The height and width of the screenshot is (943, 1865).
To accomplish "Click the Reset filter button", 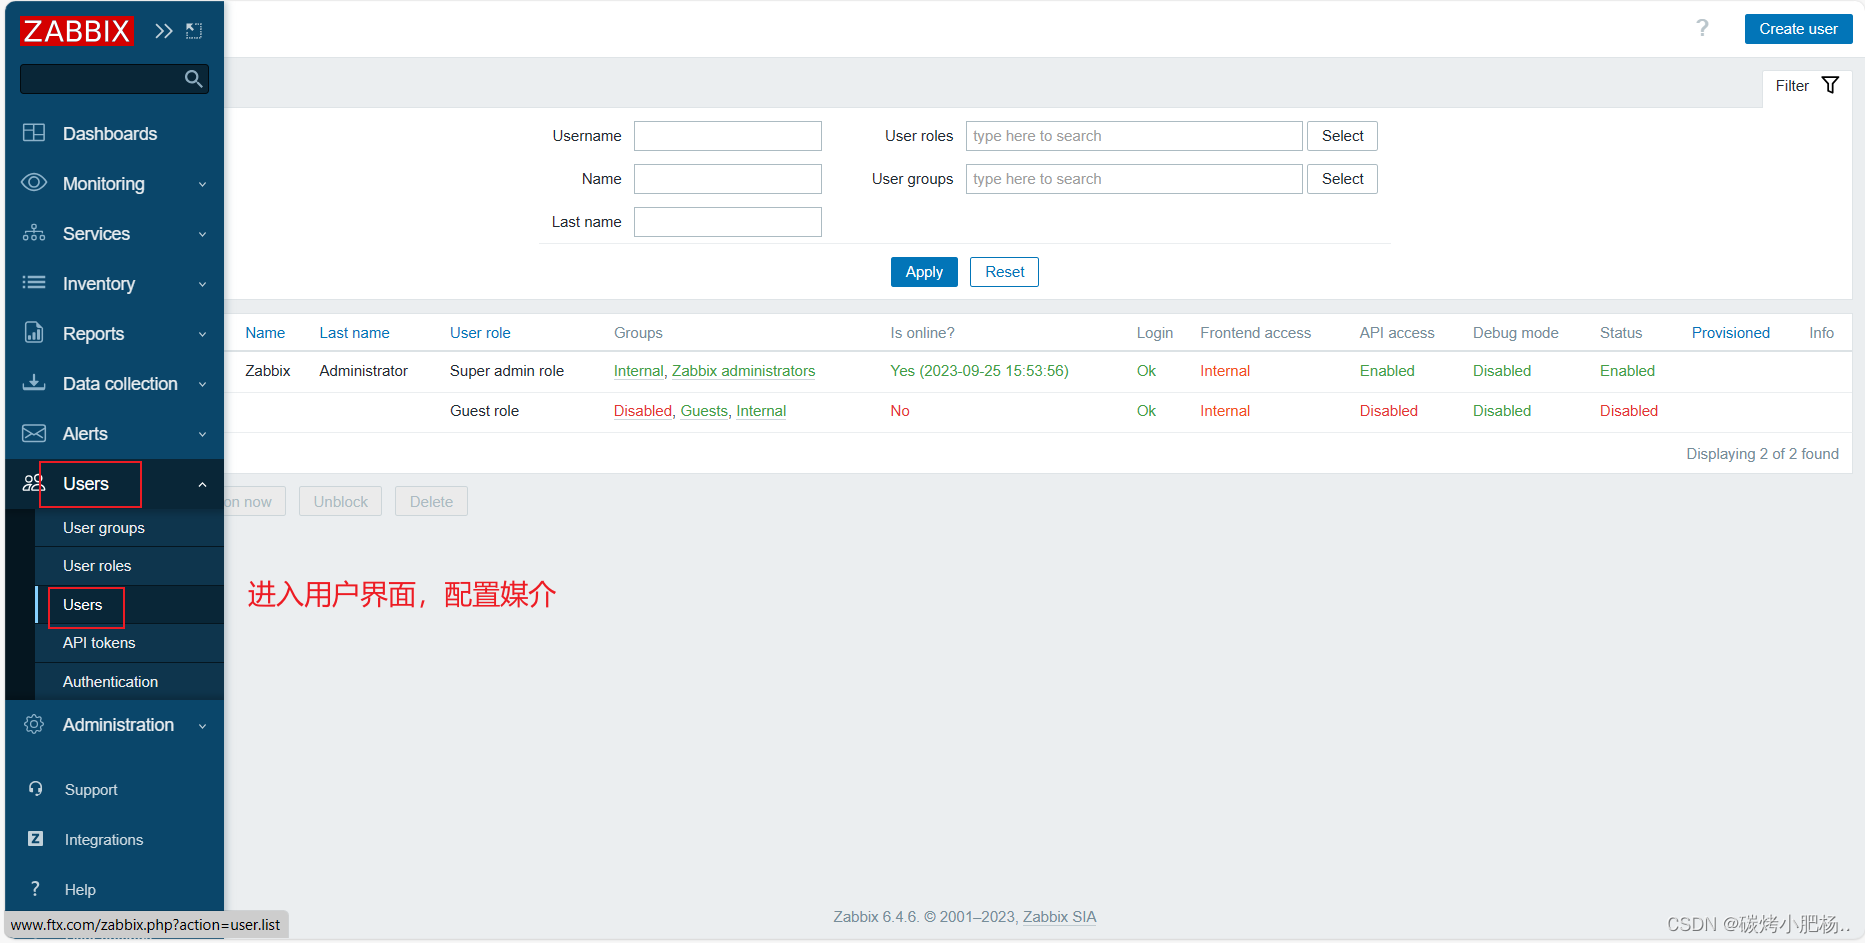I will pos(1004,272).
